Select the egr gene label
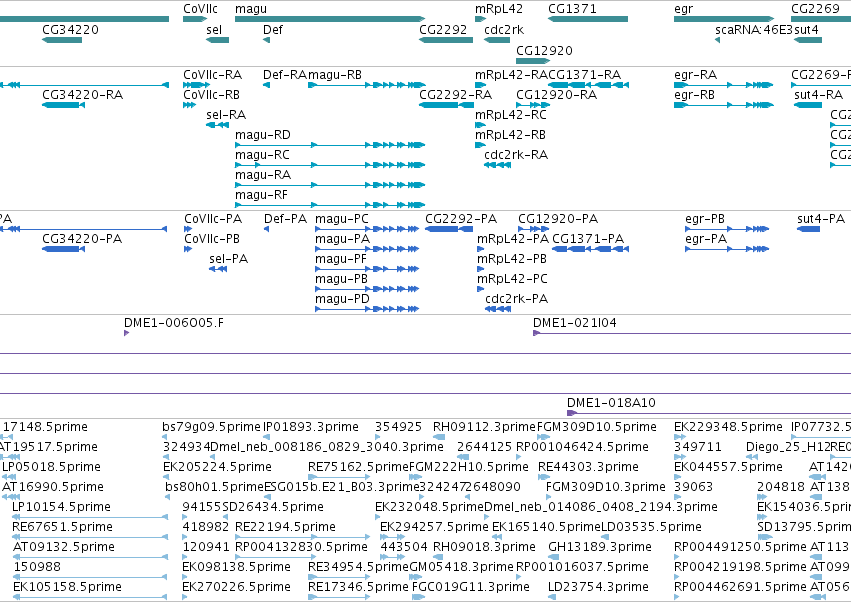This screenshot has width=851, height=602. click(x=683, y=9)
